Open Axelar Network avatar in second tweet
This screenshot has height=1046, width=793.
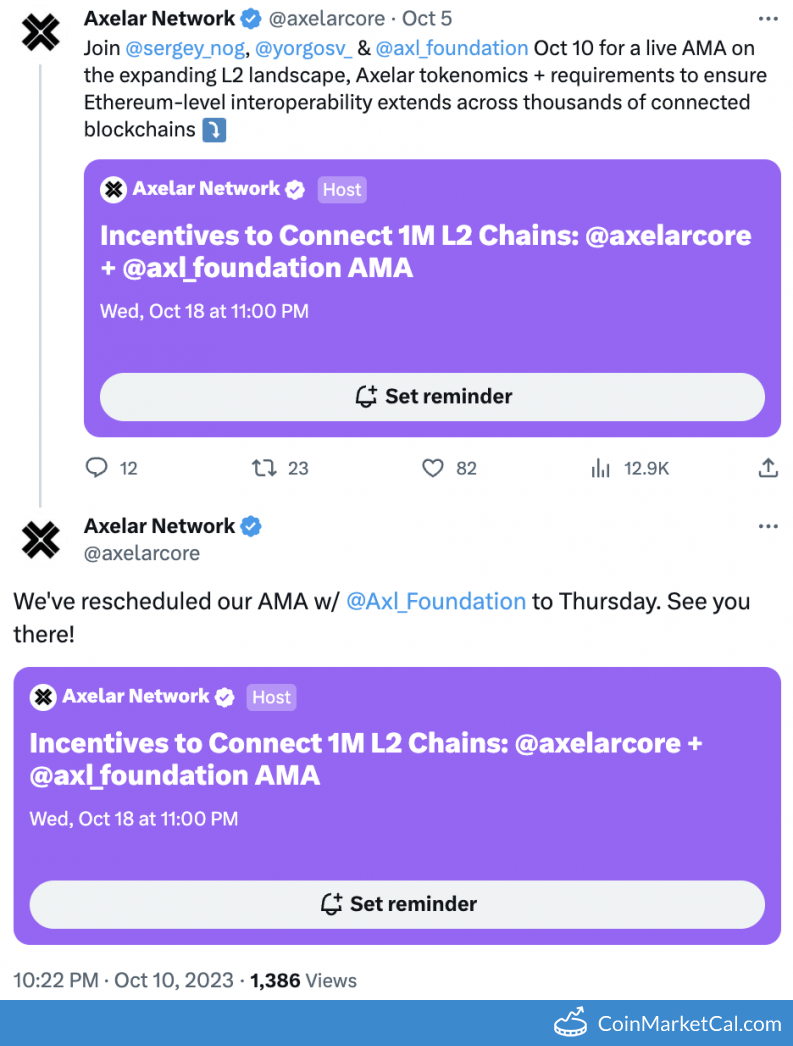[x=41, y=539]
